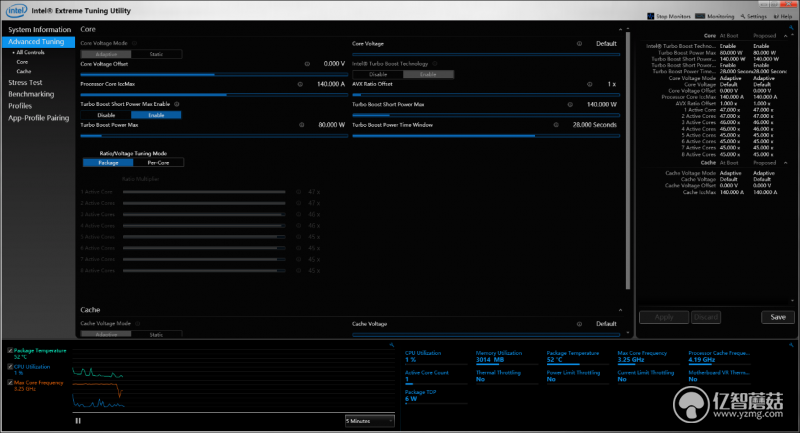Image resolution: width=800 pixels, height=433 pixels.
Task: Click info icon for Turbo Boost Power Time Window
Action: (x=556, y=124)
